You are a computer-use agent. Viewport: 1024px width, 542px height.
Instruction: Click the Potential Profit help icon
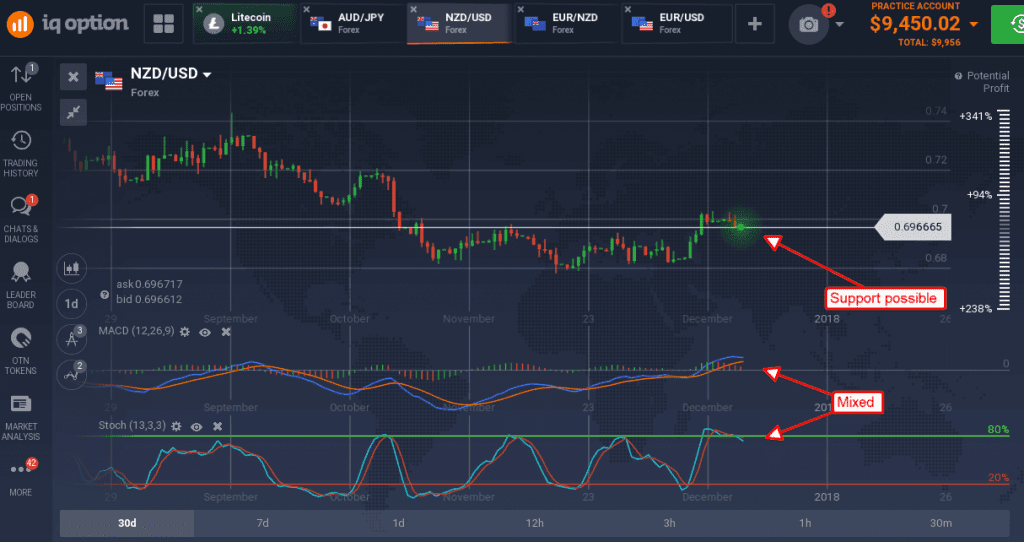958,76
